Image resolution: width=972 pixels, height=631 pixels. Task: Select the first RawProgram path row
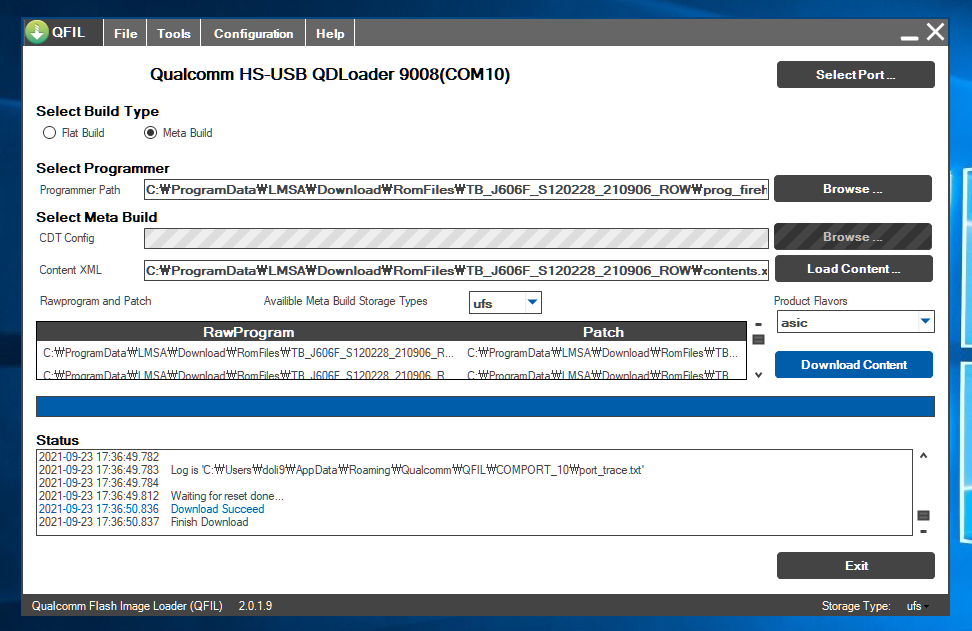click(x=249, y=353)
